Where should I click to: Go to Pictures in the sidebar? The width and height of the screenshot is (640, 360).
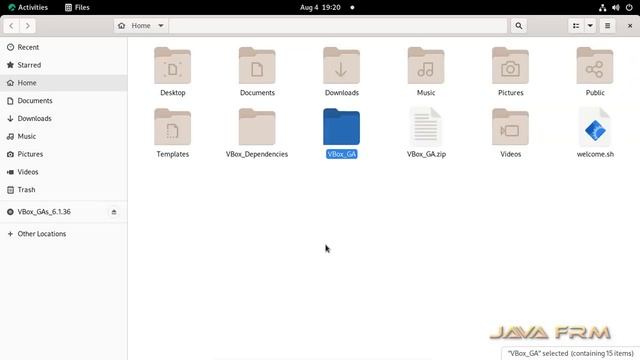point(64,154)
